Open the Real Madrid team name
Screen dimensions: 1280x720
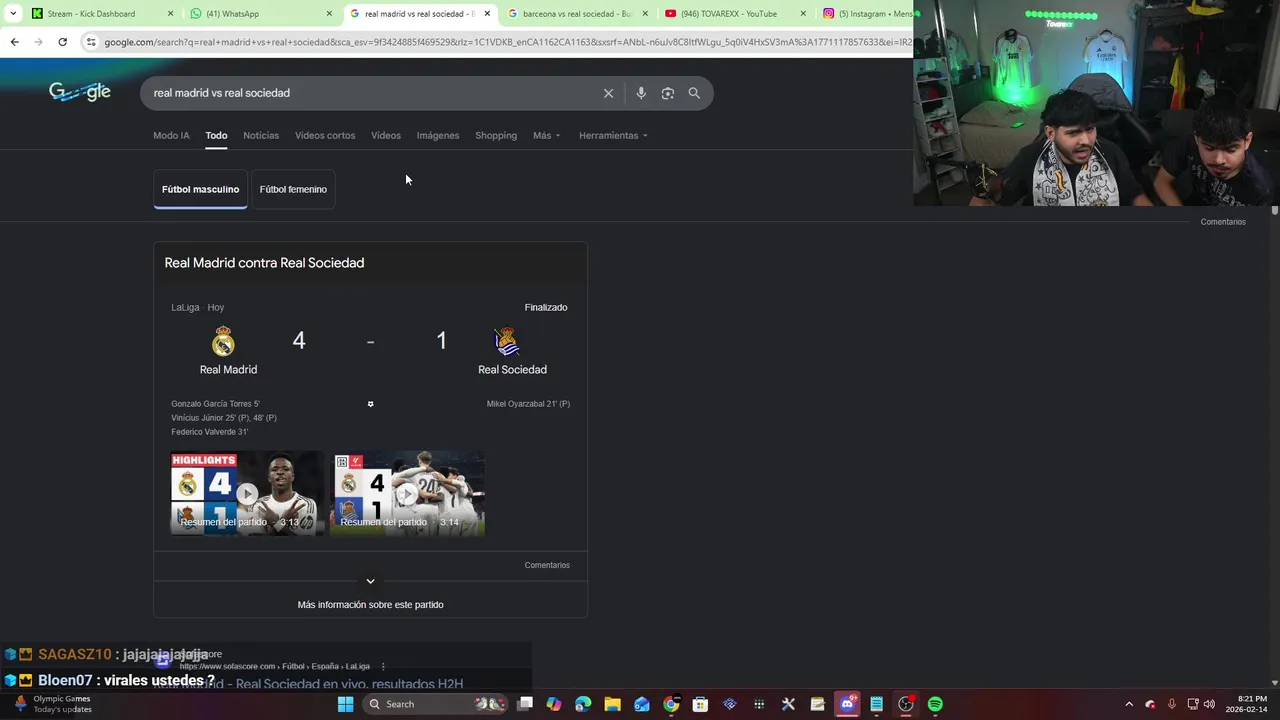coord(228,370)
